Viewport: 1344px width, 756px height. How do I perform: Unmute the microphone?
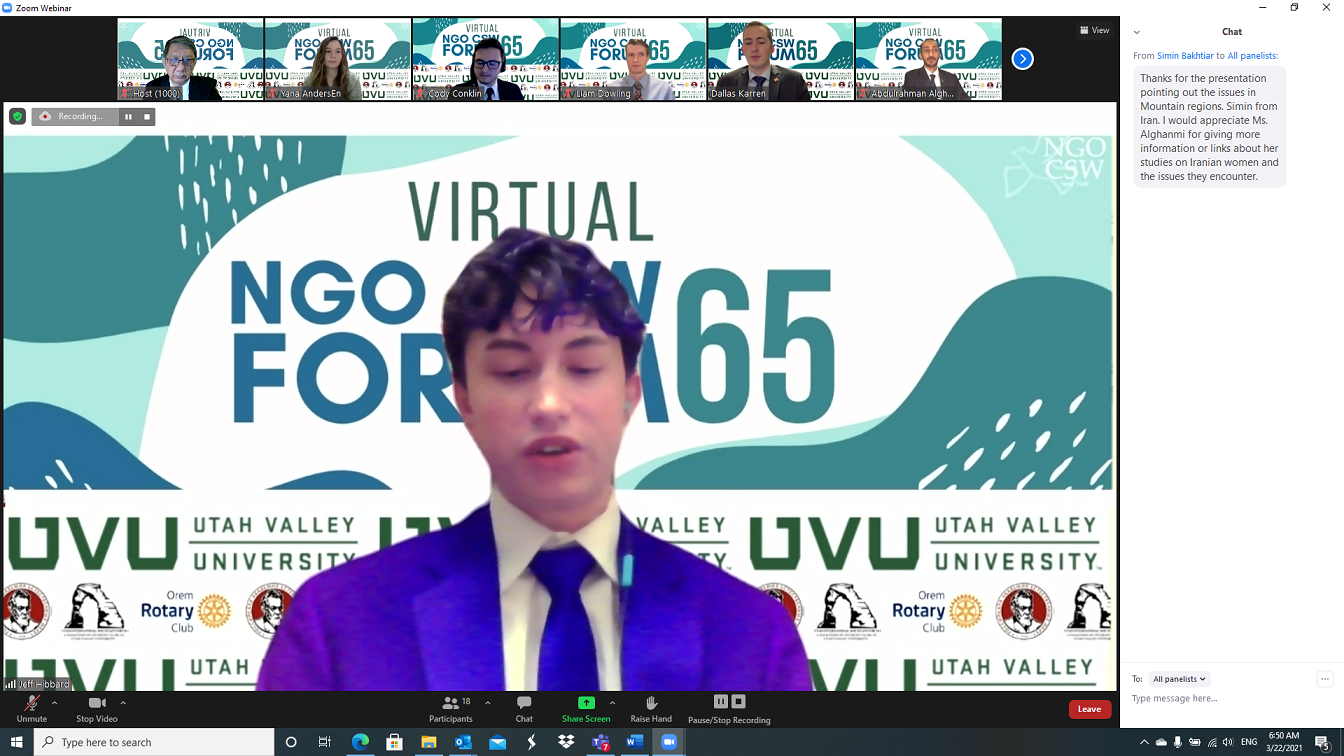(31, 708)
